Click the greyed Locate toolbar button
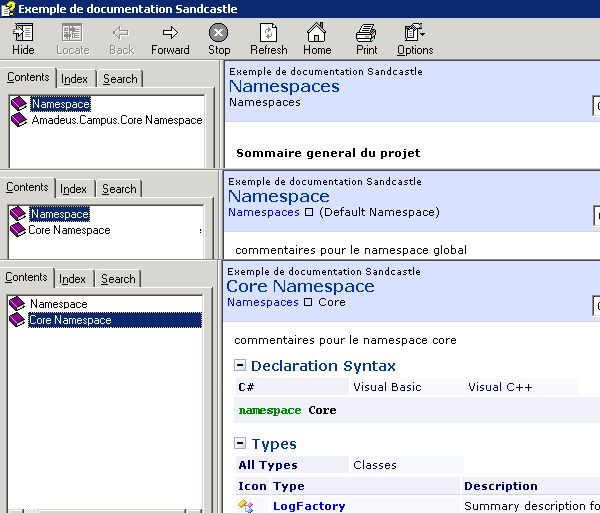600x513 pixels. point(72,39)
